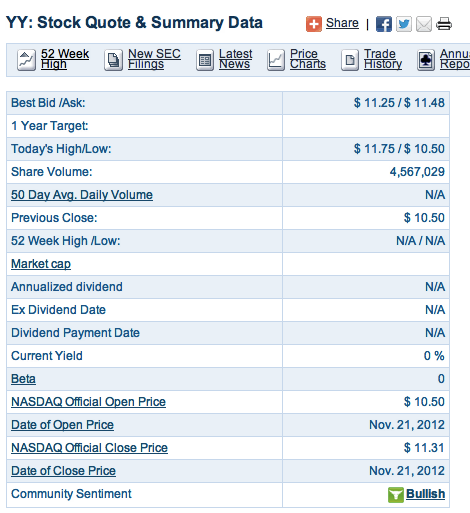The width and height of the screenshot is (470, 513).
Task: Open the Share link
Action: click(x=342, y=23)
